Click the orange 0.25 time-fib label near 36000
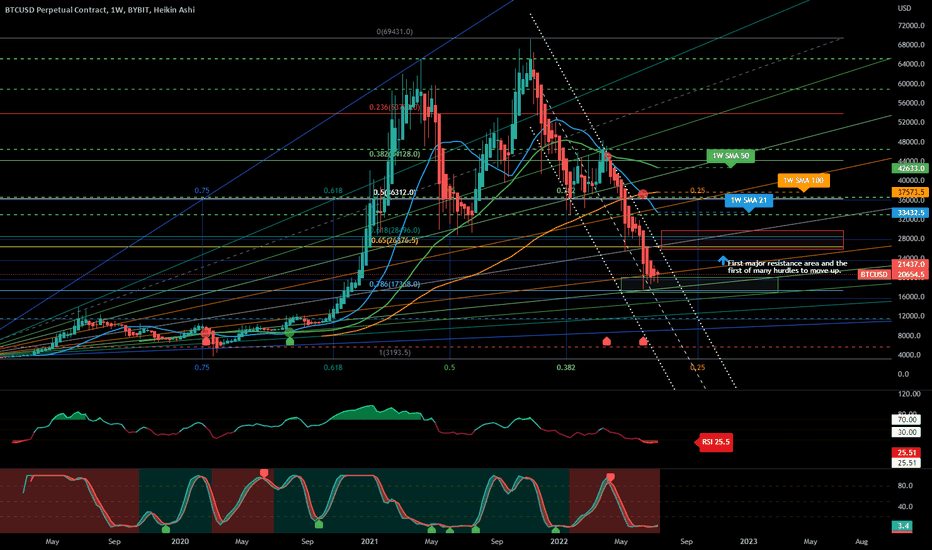Image resolution: width=932 pixels, height=550 pixels. click(x=697, y=191)
